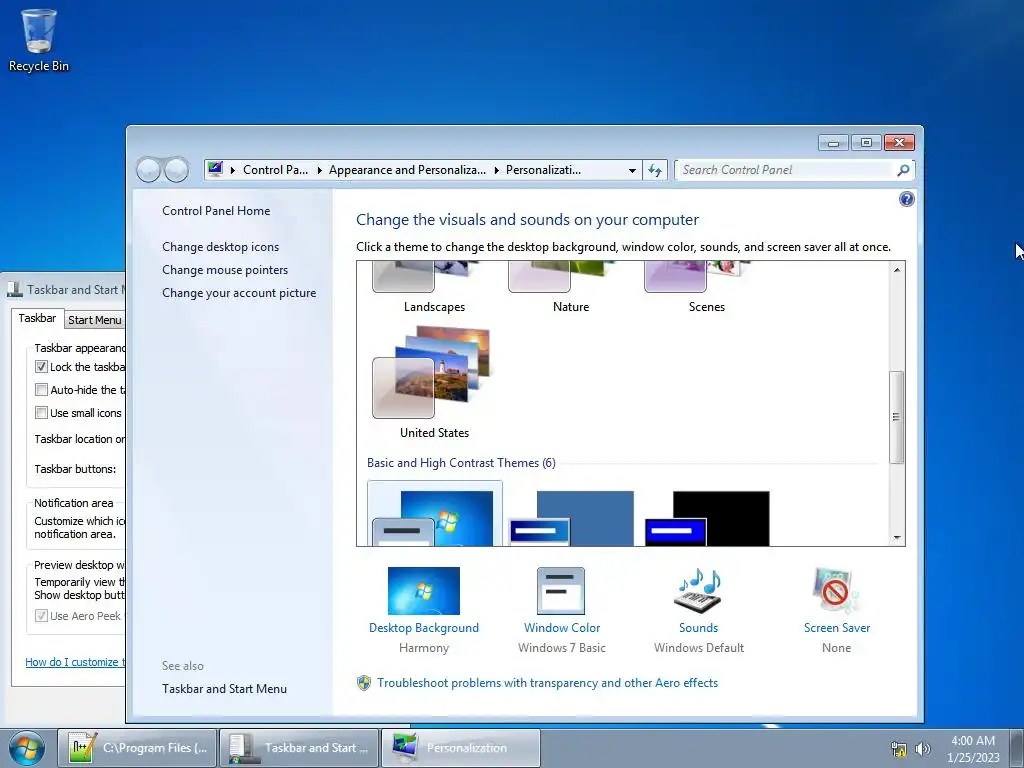The width and height of the screenshot is (1024, 768).
Task: Click the Screen Saver text link
Action: (837, 628)
